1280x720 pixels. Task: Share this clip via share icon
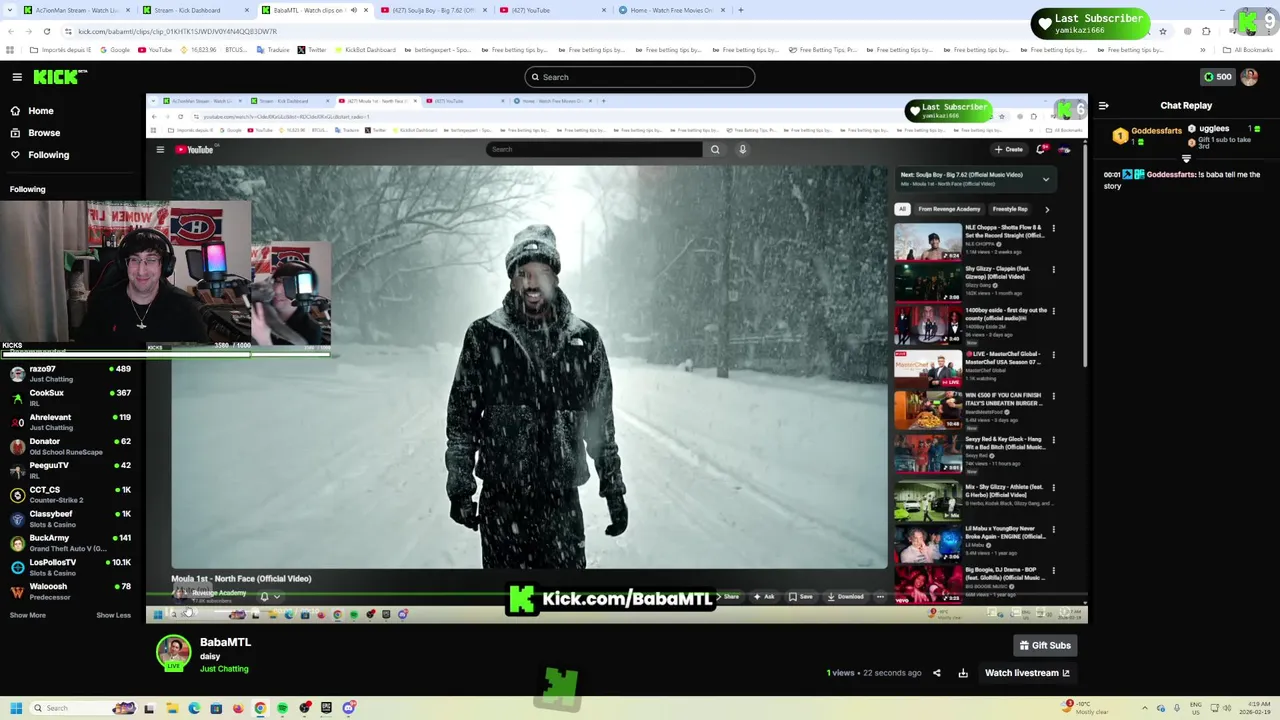(937, 673)
